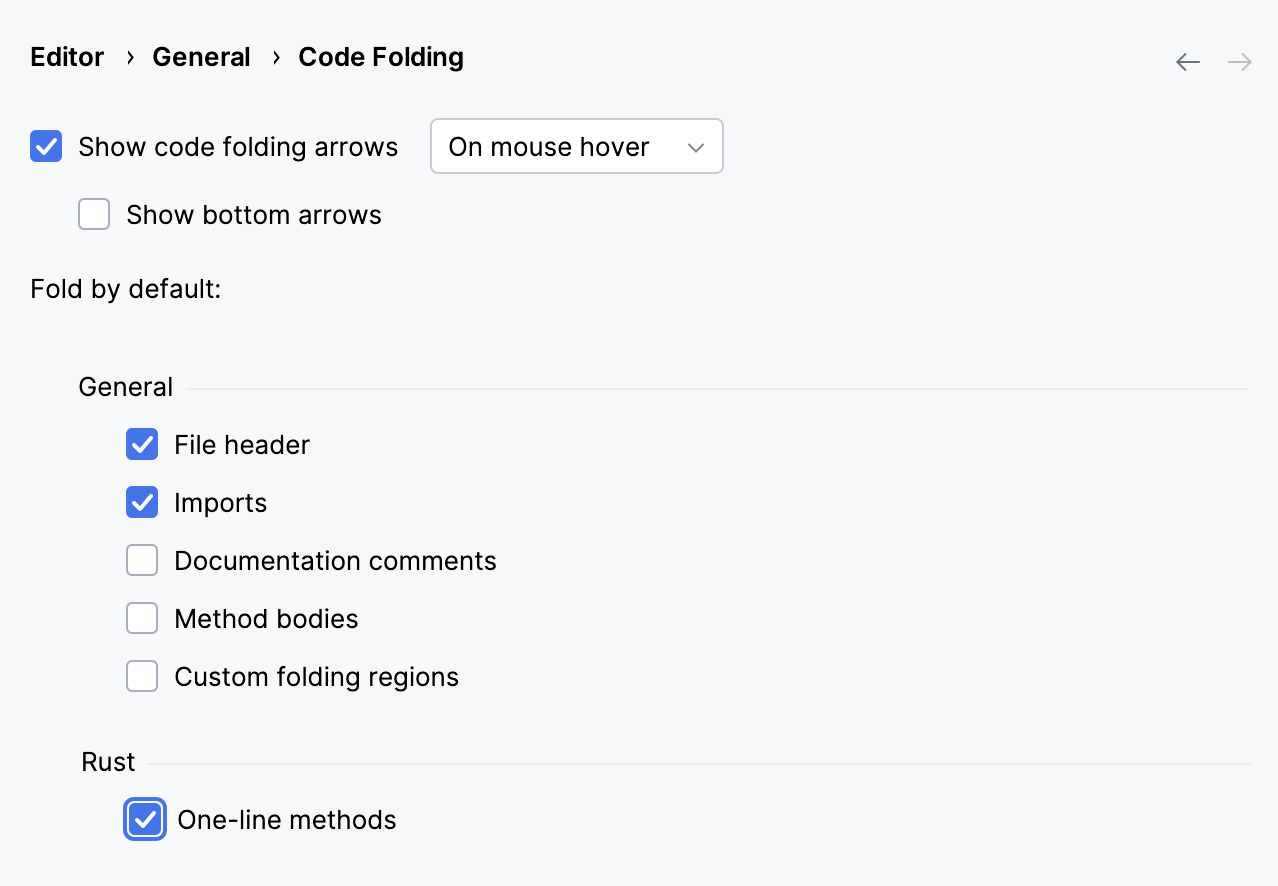The height and width of the screenshot is (886, 1278).
Task: Uncheck File header folding
Action: (x=142, y=444)
